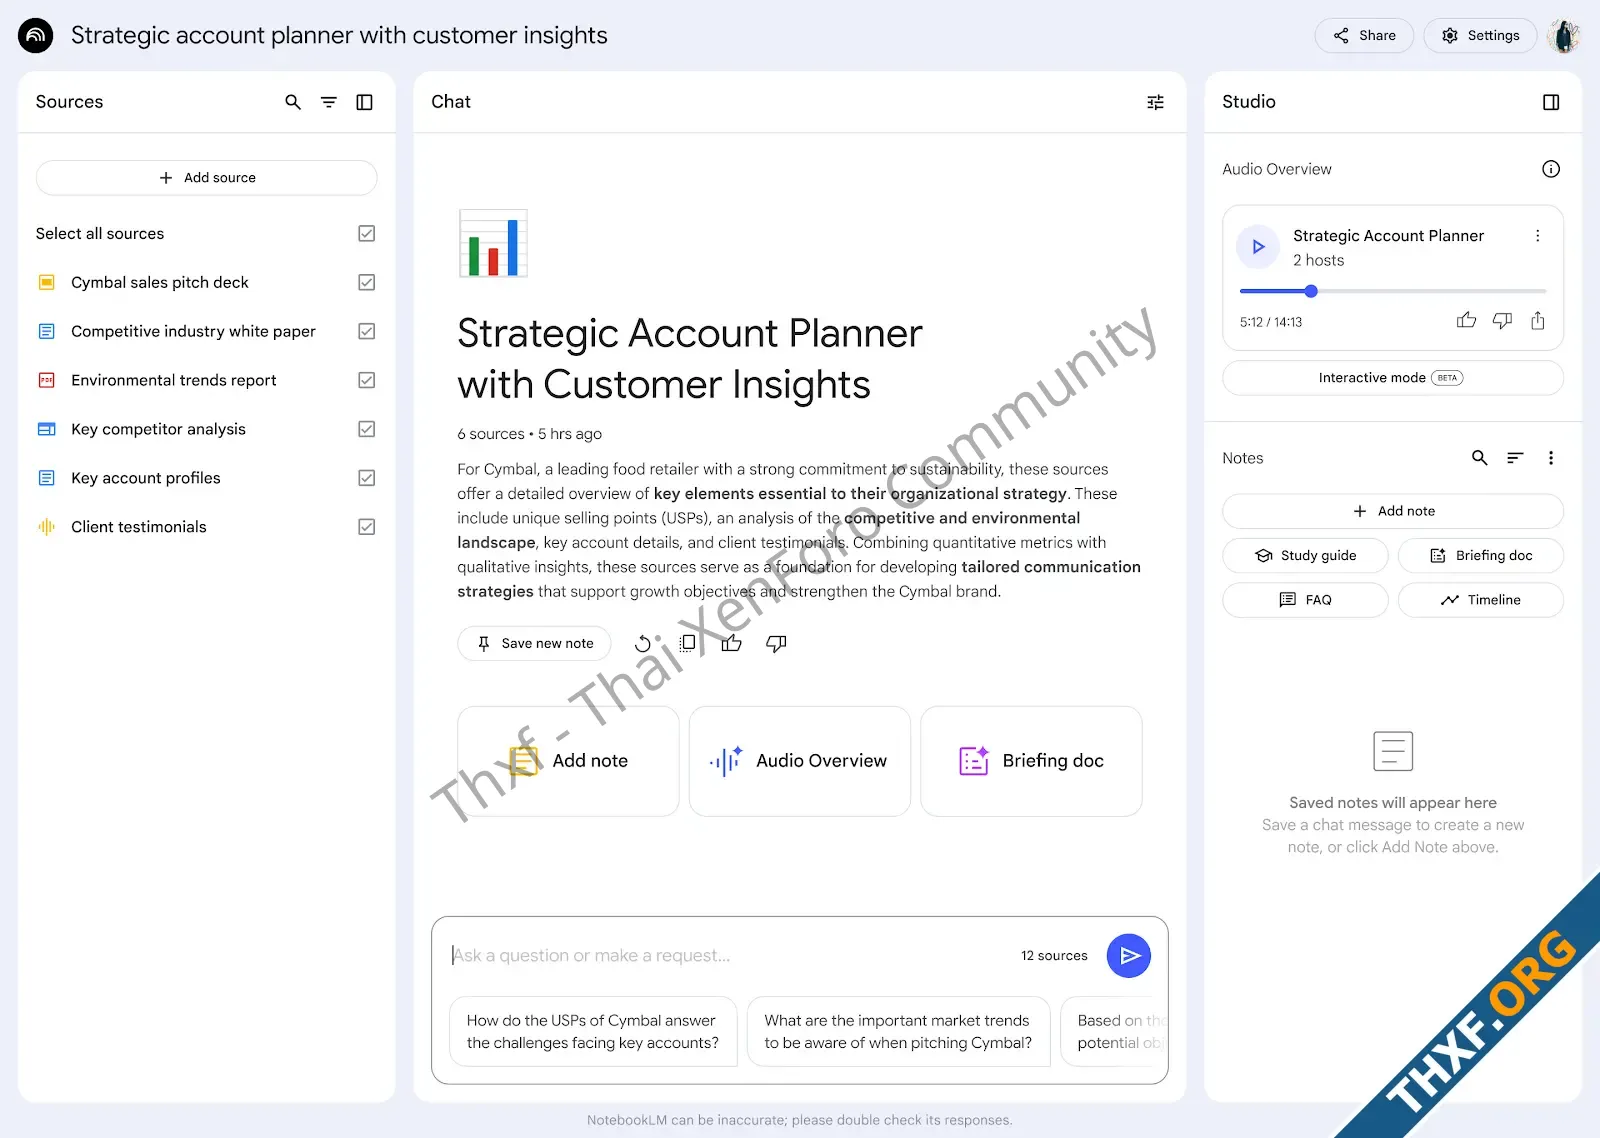
Task: Click the Audio Overview card
Action: [800, 762]
